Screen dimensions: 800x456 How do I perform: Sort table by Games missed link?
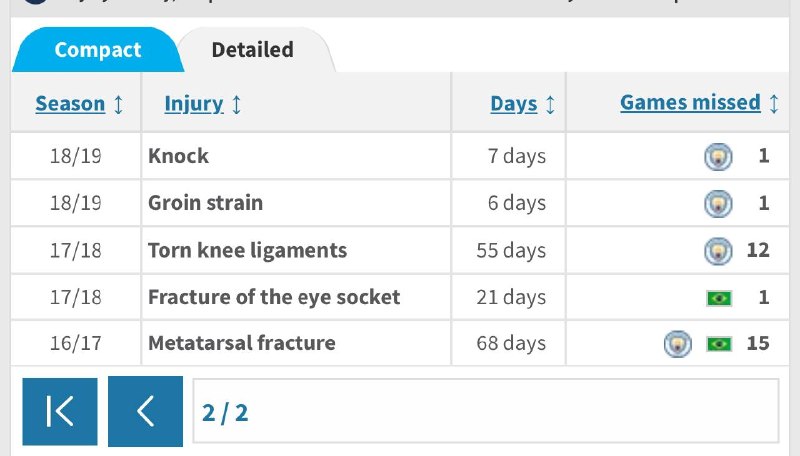point(690,103)
